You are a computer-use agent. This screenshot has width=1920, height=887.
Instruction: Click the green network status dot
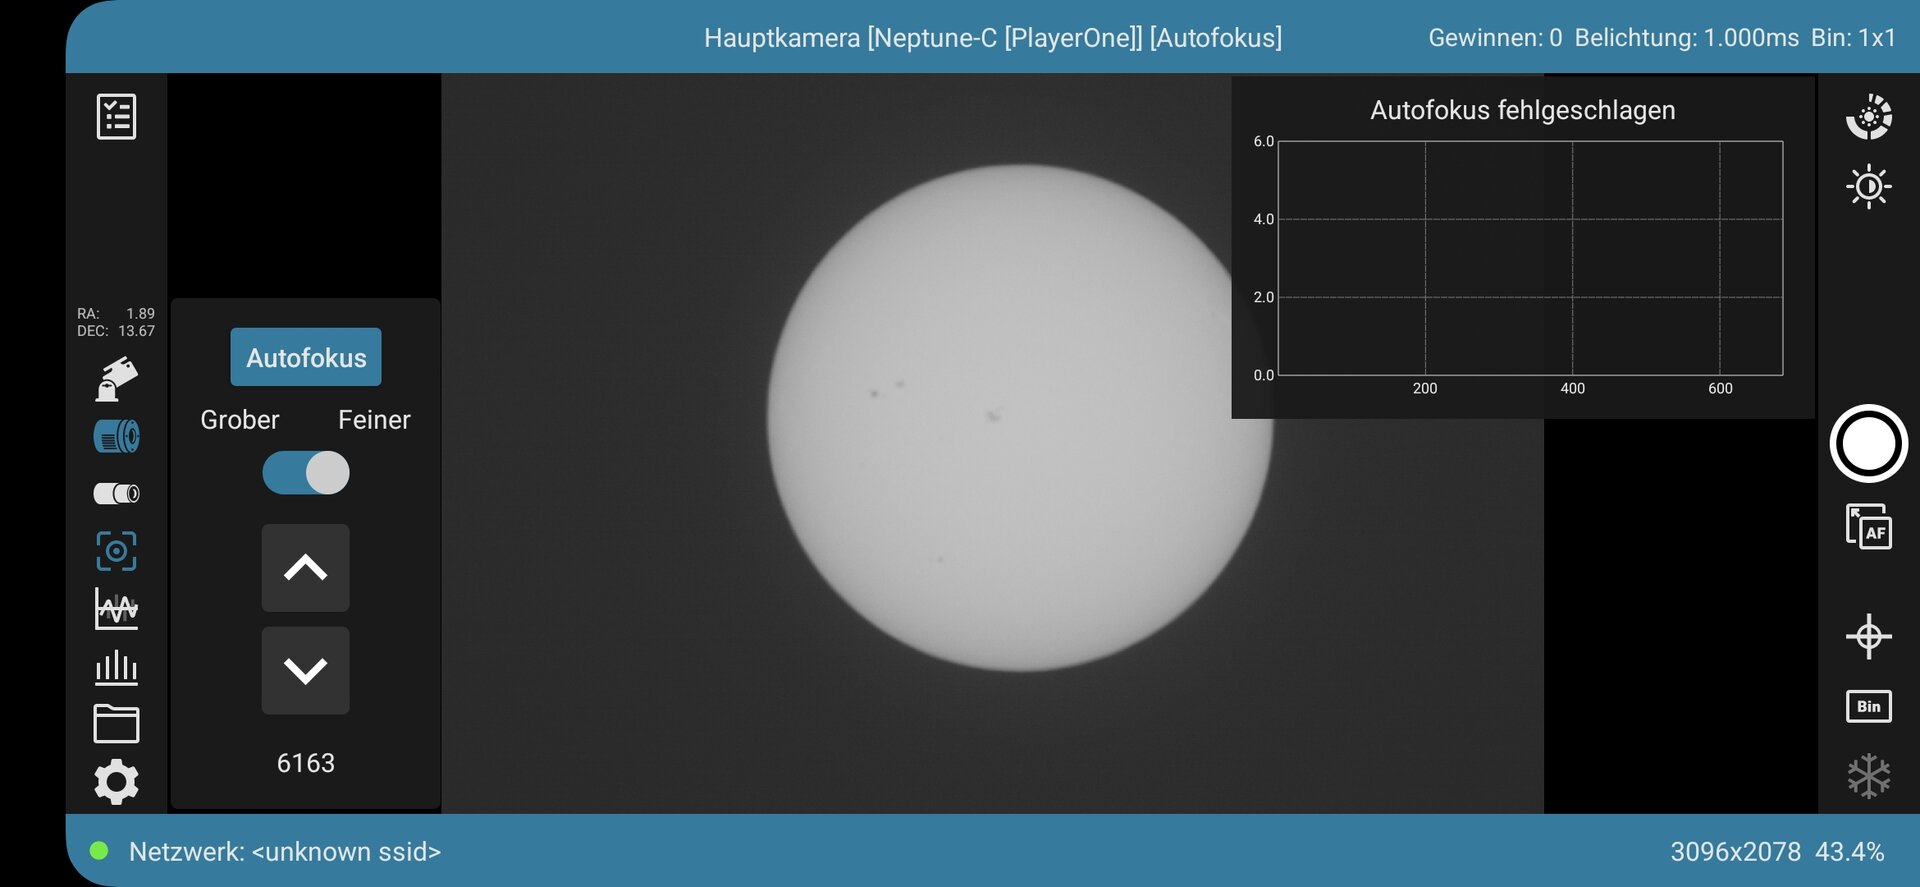tap(99, 851)
